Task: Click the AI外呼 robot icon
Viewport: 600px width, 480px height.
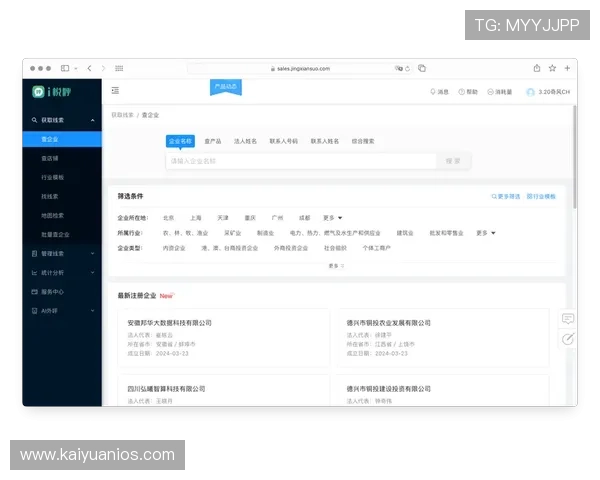Action: (x=34, y=311)
